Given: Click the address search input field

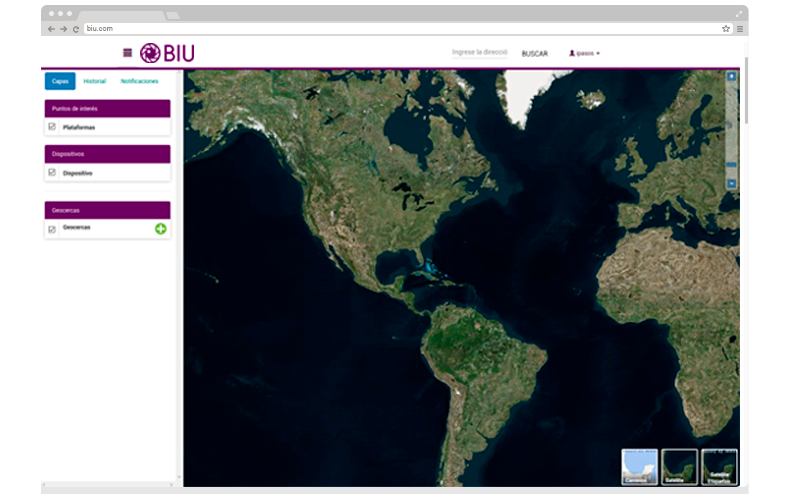Looking at the screenshot, I should pyautogui.click(x=481, y=52).
